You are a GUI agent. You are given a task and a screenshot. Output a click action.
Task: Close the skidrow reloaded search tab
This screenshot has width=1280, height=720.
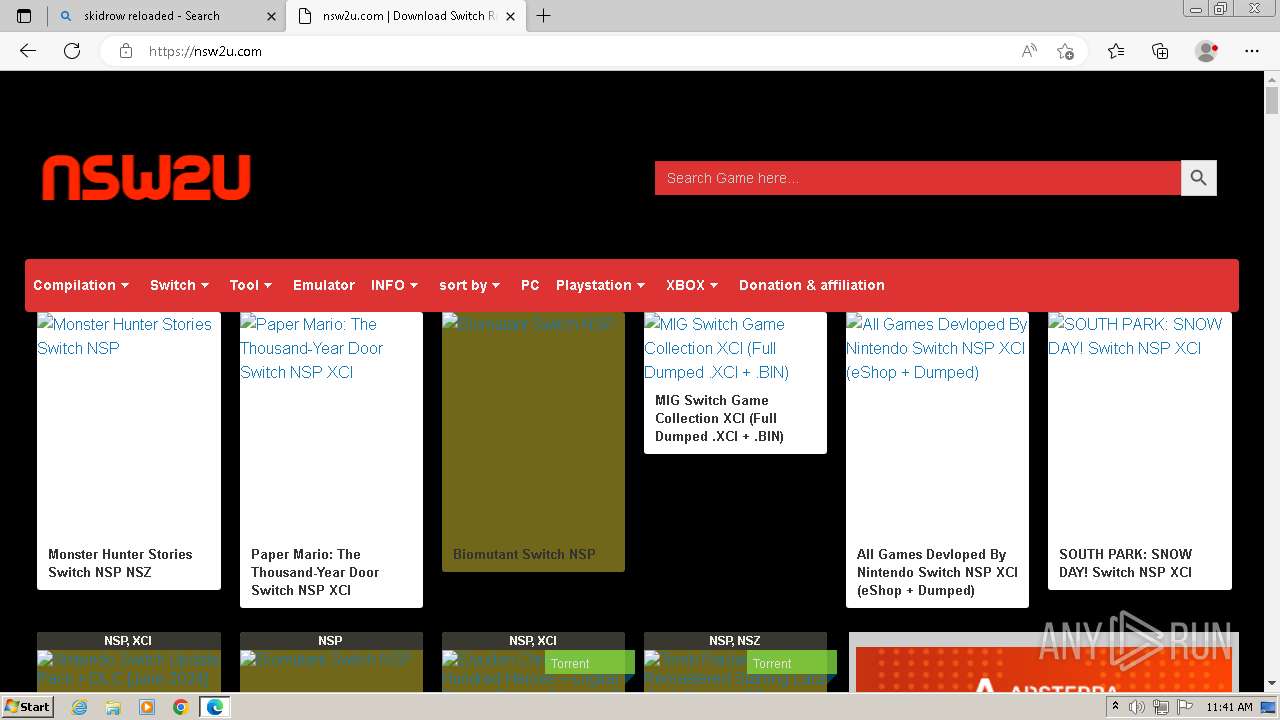[x=271, y=16]
